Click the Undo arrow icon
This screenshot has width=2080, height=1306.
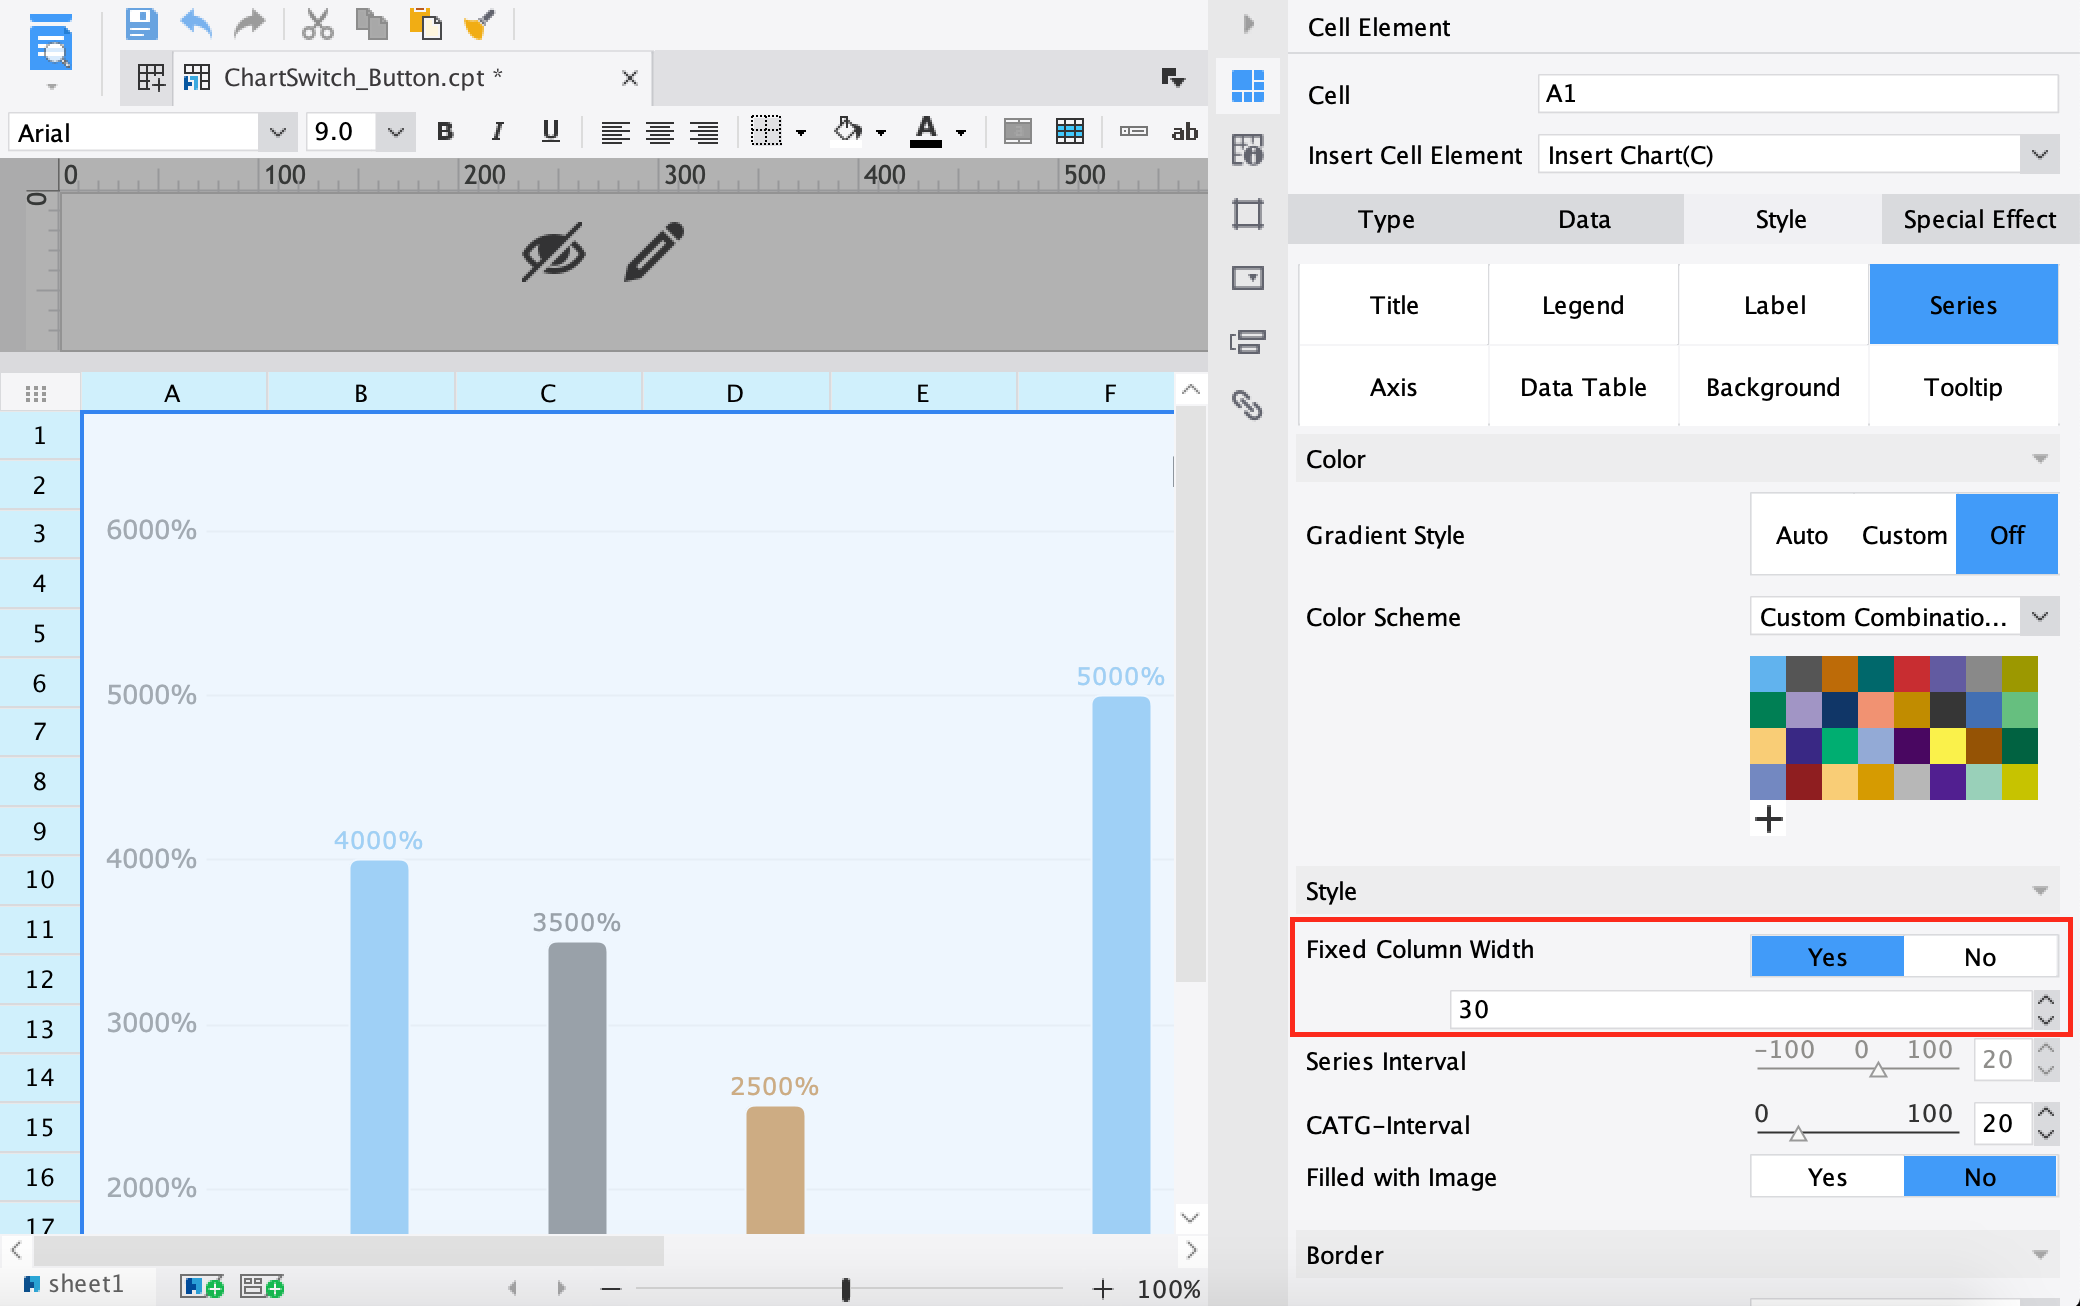(x=196, y=23)
